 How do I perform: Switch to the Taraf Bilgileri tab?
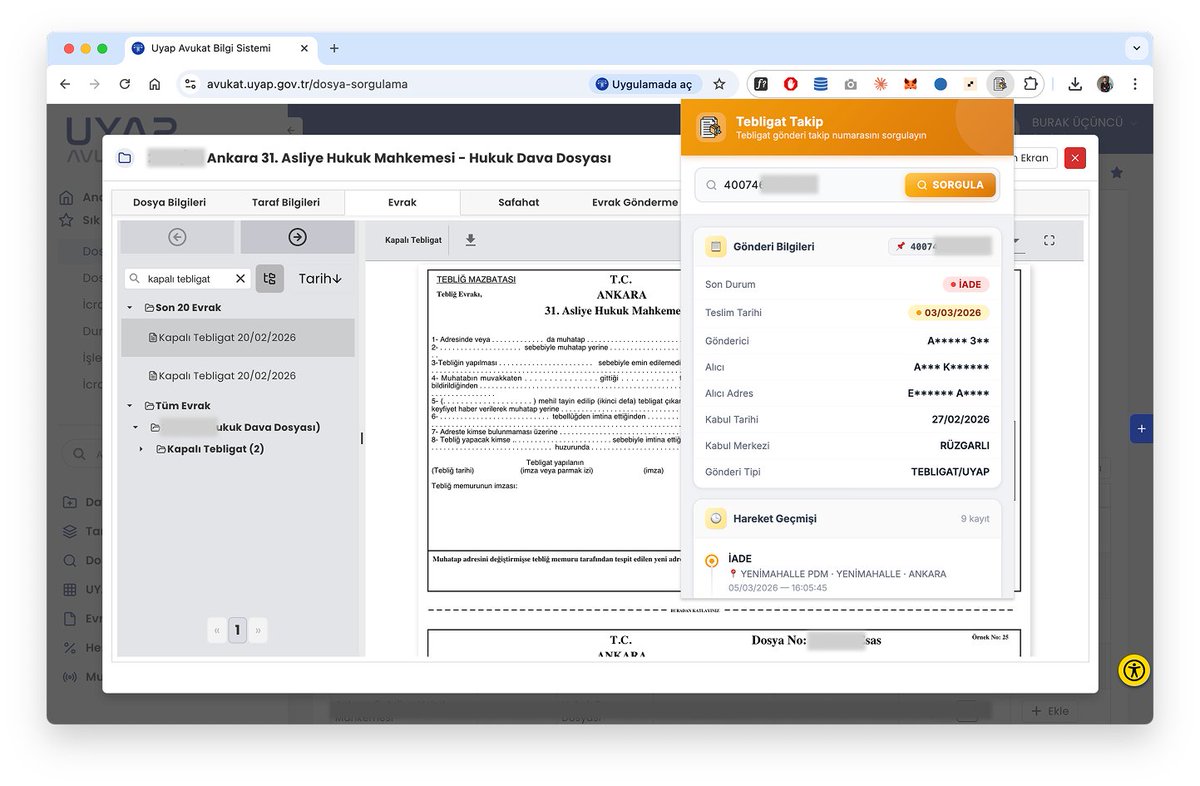pyautogui.click(x=286, y=202)
